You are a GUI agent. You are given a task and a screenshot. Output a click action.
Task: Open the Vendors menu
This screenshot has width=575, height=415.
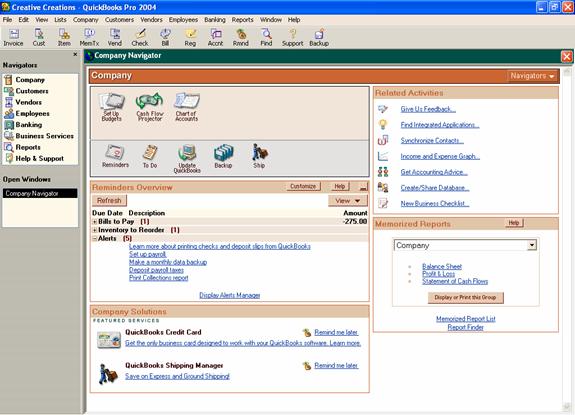151,20
